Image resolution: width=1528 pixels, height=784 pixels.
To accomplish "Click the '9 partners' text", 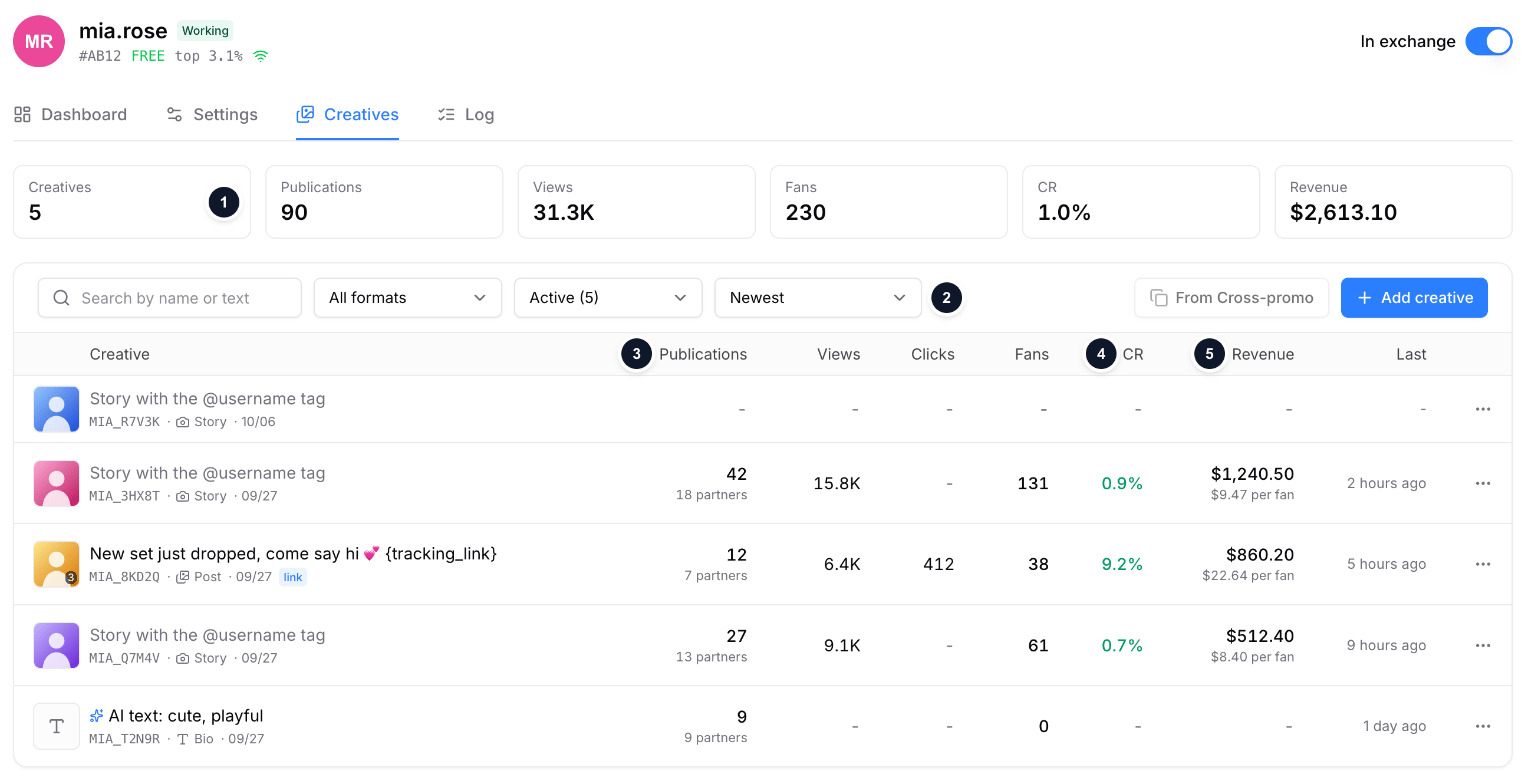I will point(715,738).
